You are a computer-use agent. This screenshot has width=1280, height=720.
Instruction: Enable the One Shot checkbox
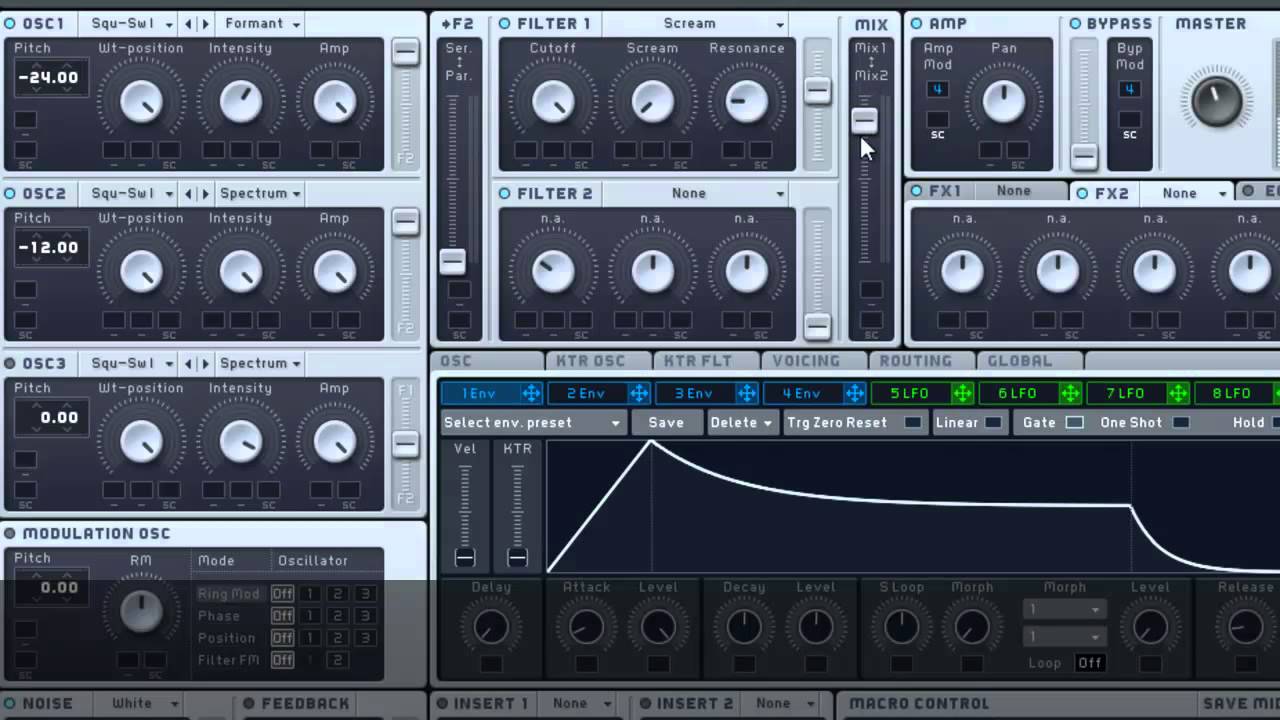(1181, 422)
